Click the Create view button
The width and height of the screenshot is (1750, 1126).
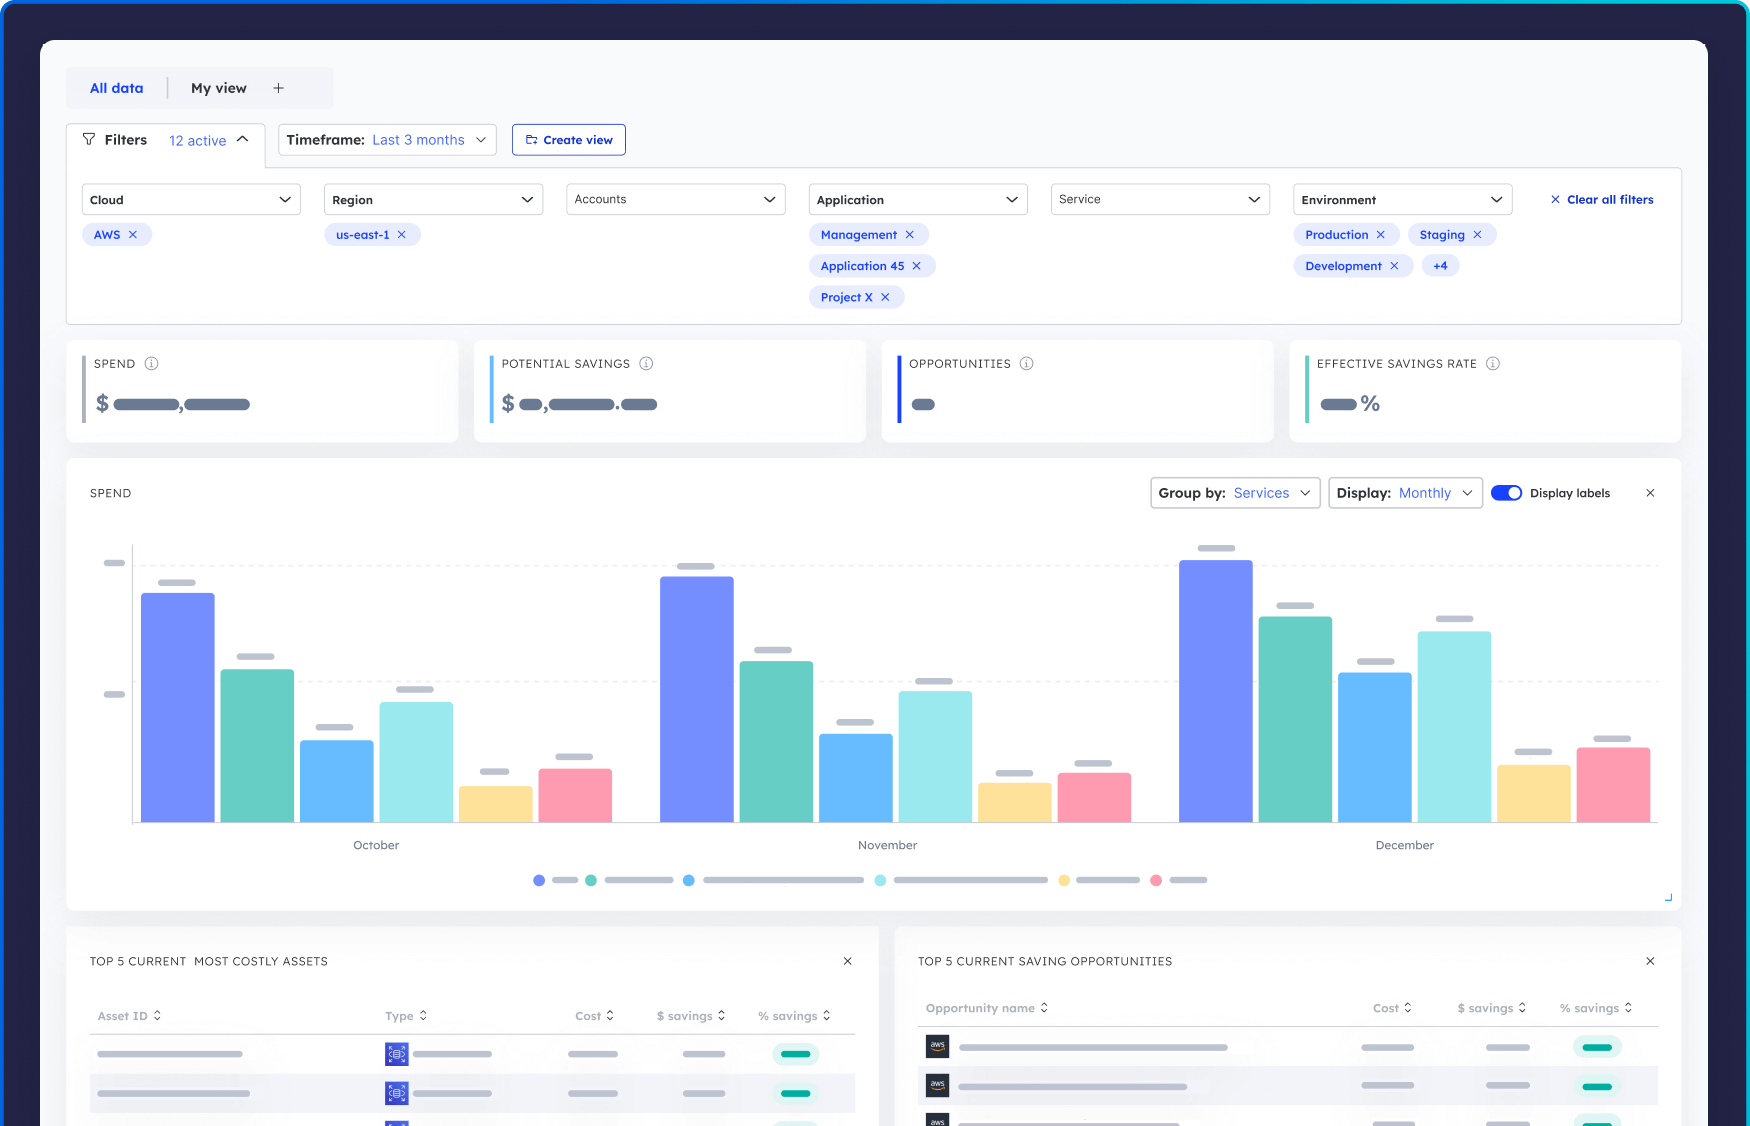pos(569,140)
